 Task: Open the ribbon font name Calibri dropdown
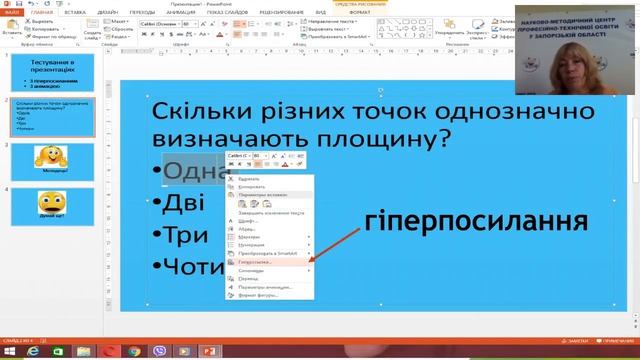pos(179,24)
